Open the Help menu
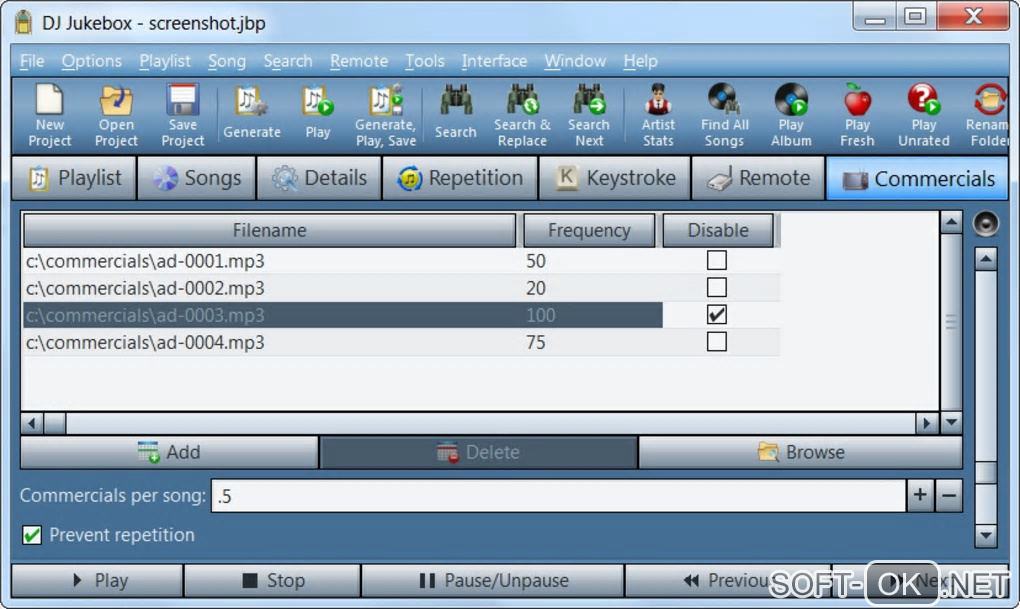The width and height of the screenshot is (1020, 609). pos(641,61)
